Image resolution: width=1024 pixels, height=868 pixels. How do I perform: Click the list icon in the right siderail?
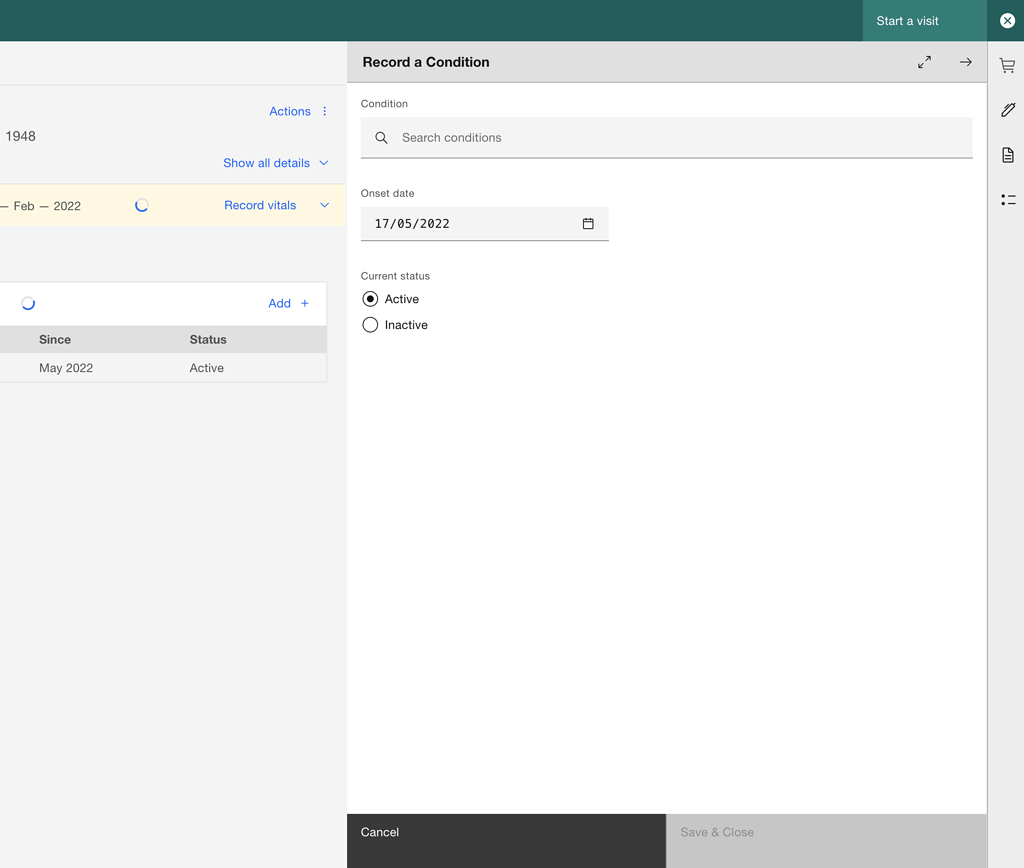[1007, 200]
